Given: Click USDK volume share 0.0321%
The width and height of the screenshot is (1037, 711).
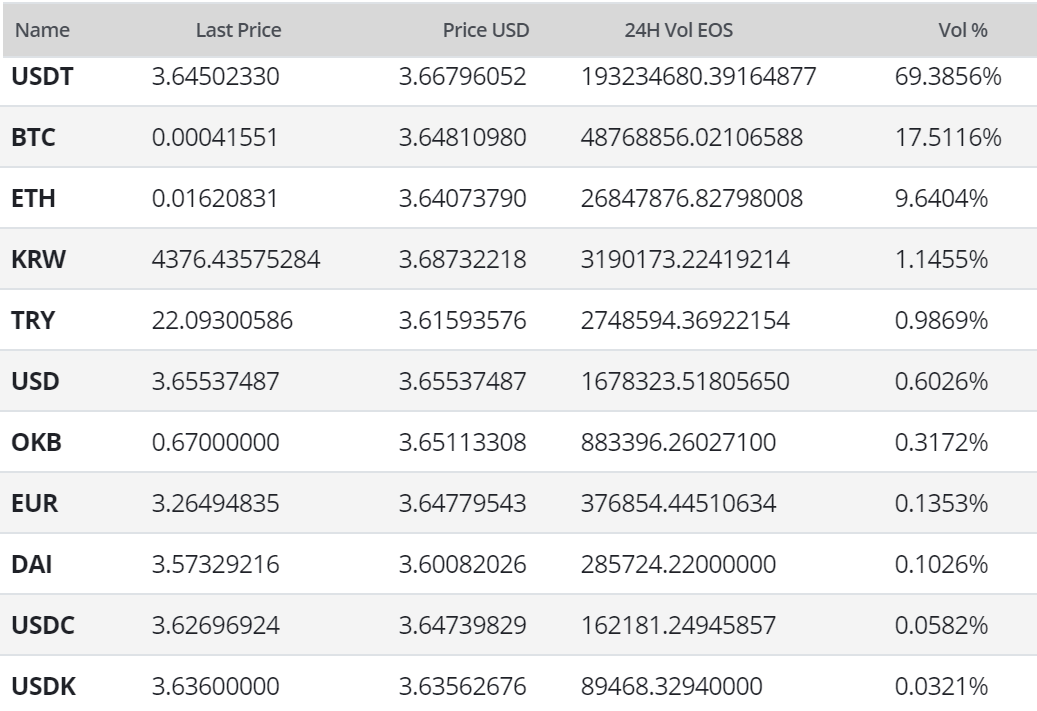Looking at the screenshot, I should pos(942,687).
